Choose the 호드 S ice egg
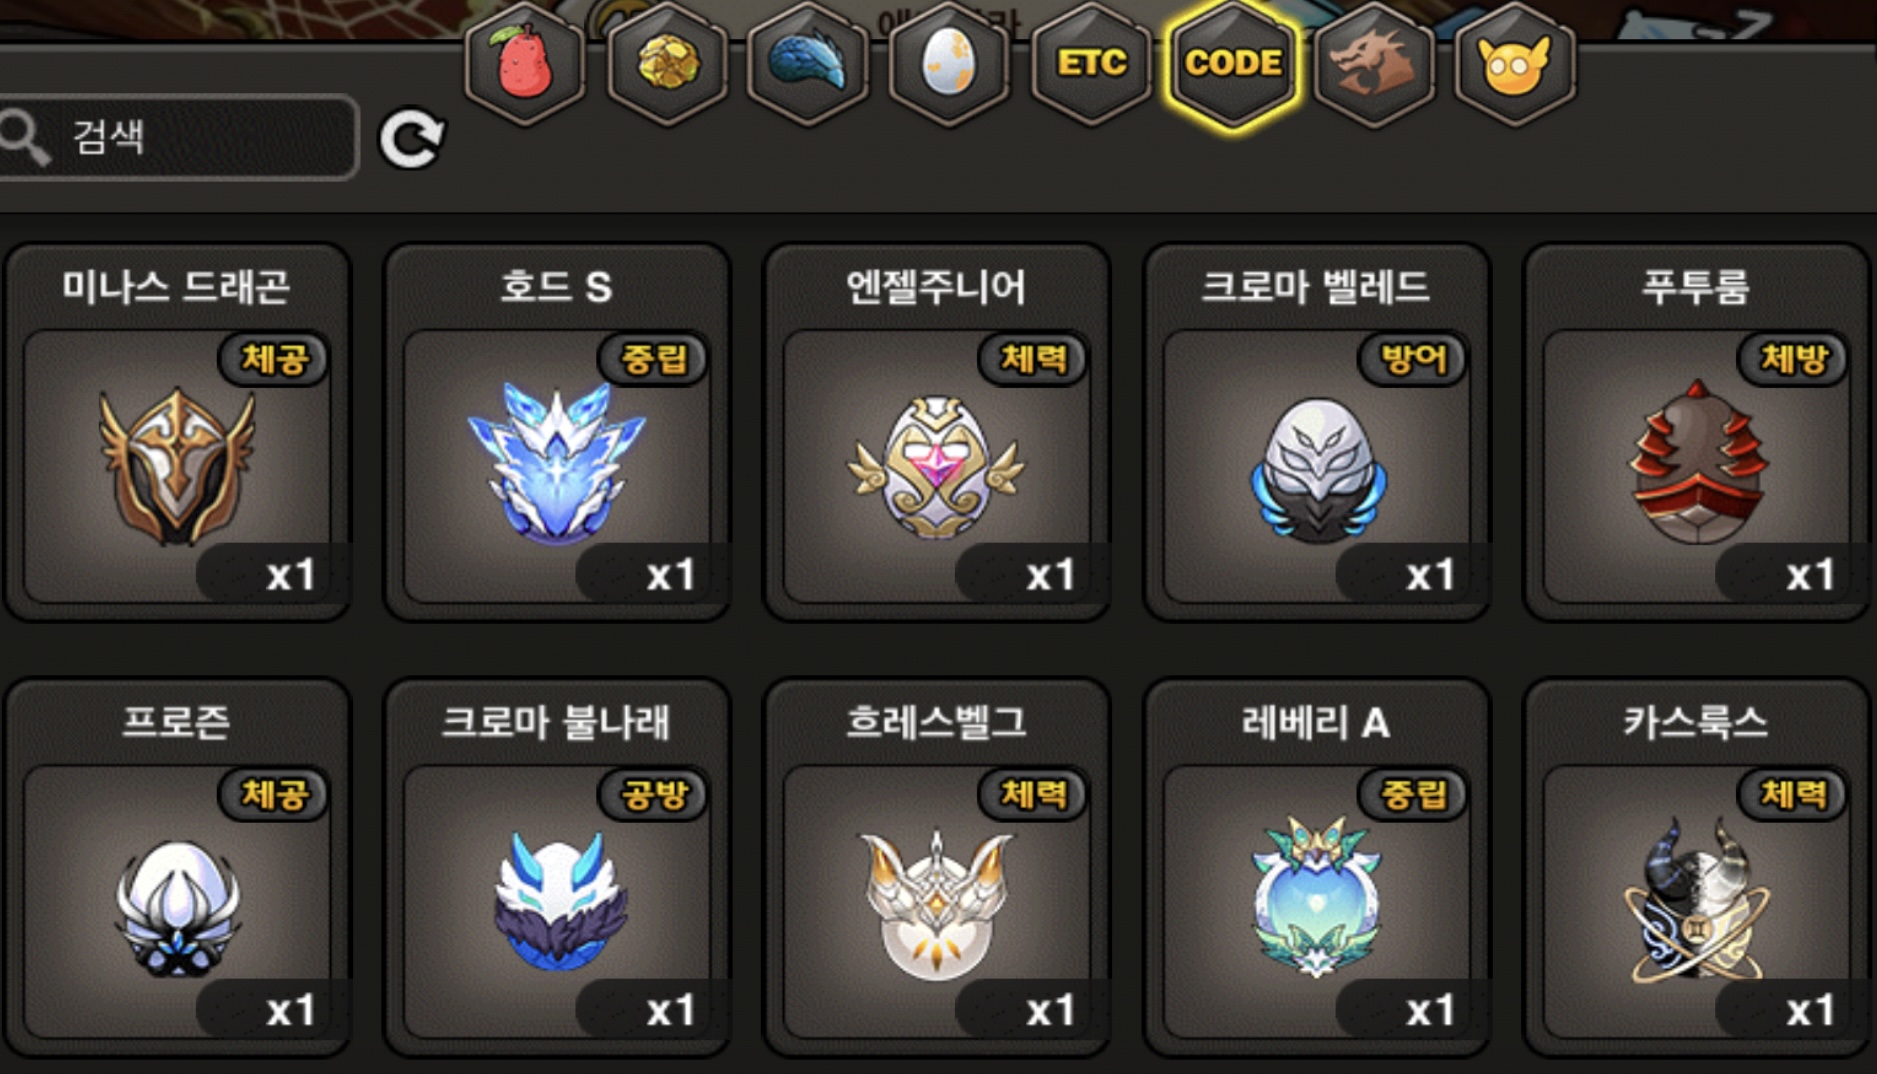 (x=557, y=432)
